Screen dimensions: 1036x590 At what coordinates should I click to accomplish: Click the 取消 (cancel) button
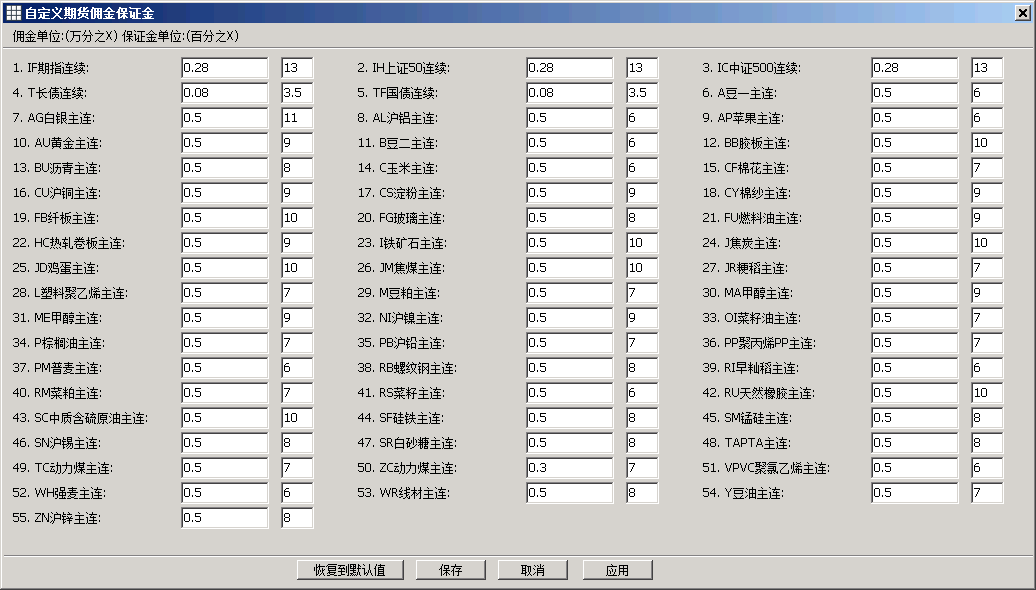point(532,570)
